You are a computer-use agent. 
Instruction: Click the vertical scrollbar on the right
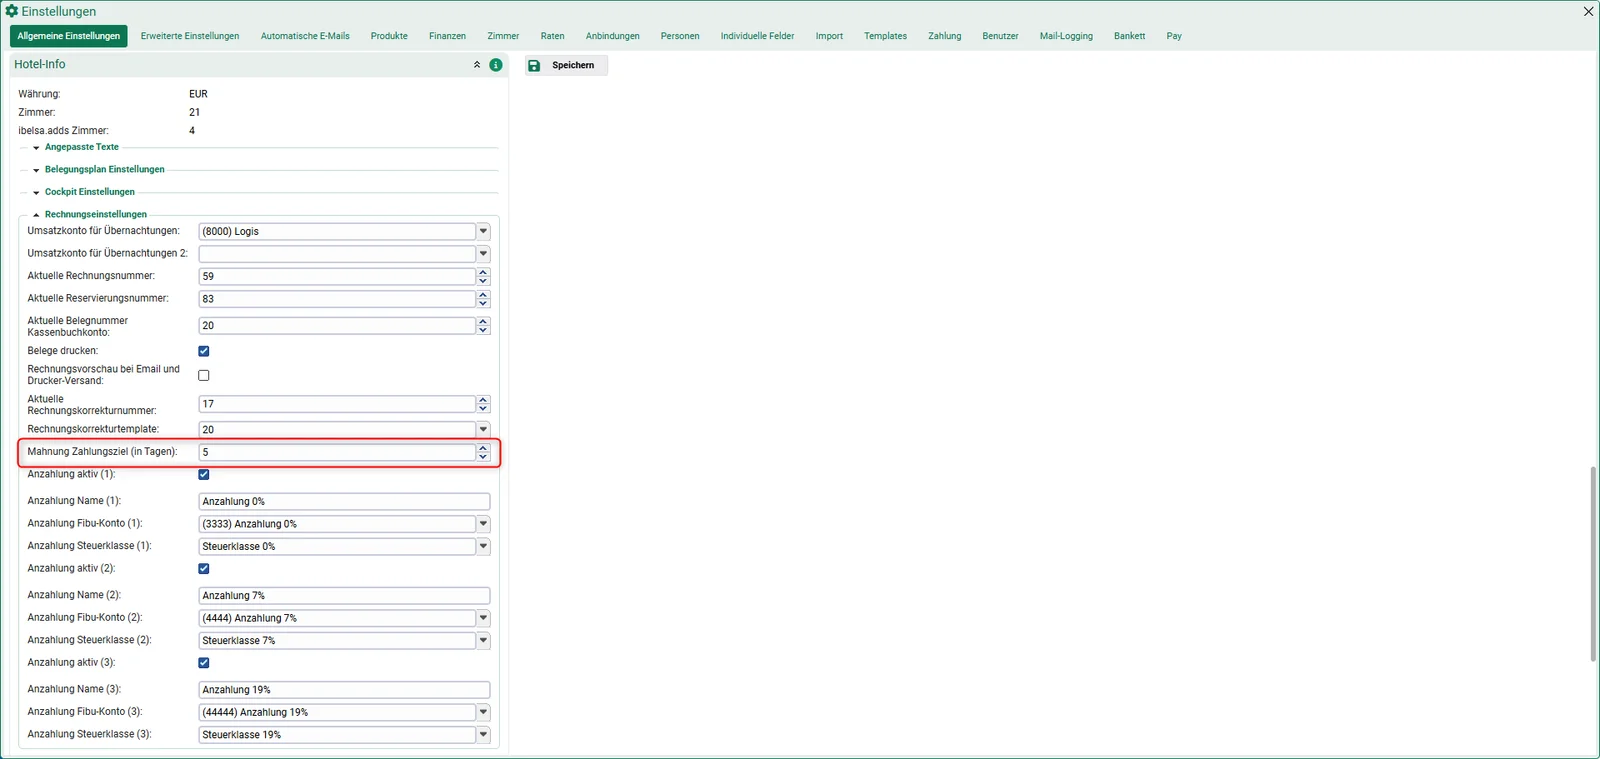(1593, 564)
